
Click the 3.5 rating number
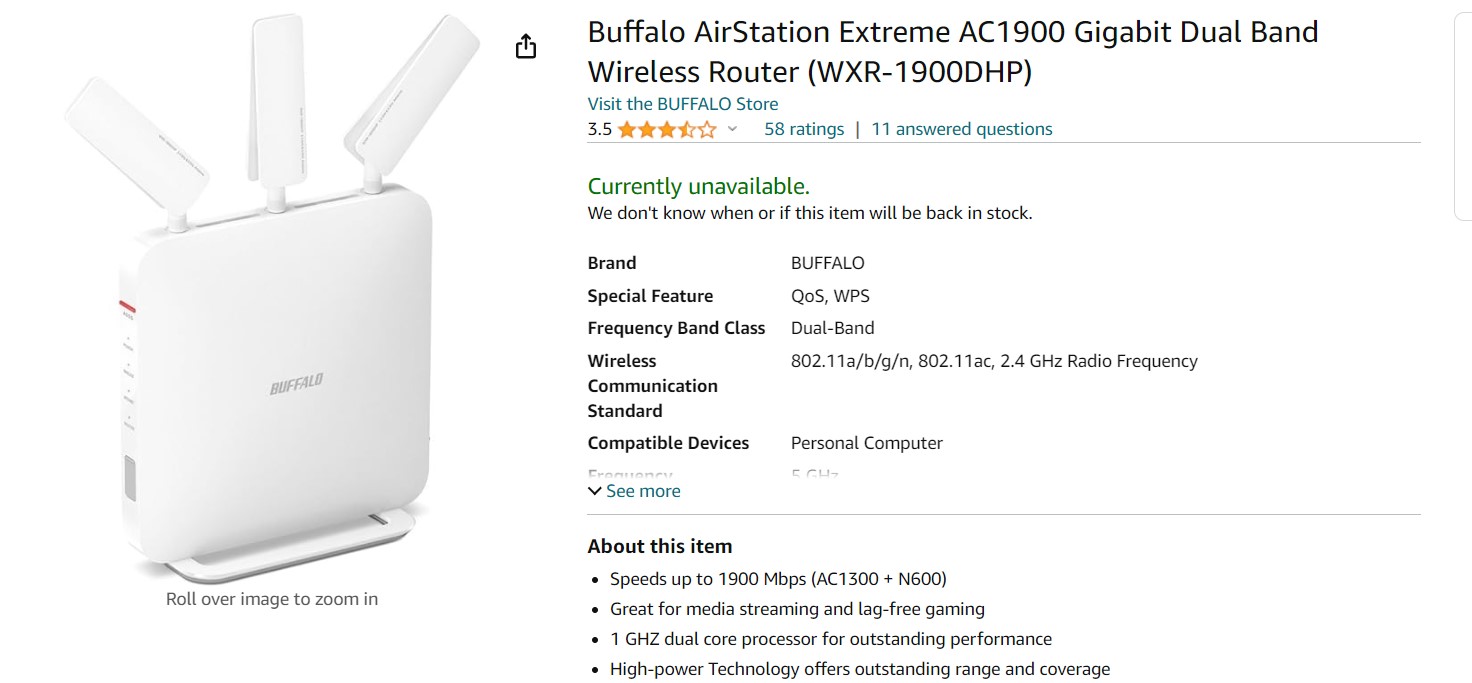(599, 129)
